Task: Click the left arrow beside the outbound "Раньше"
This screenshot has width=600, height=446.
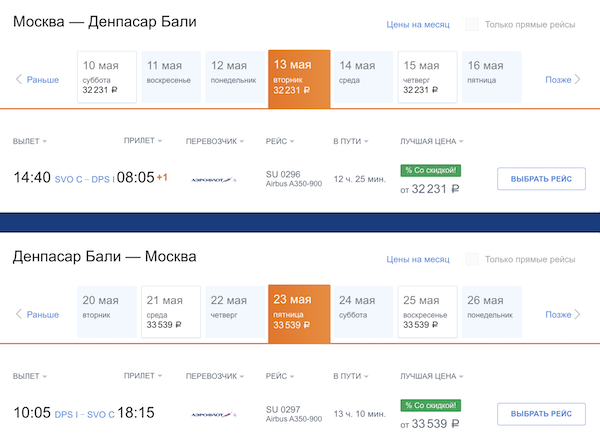Action: (x=18, y=79)
